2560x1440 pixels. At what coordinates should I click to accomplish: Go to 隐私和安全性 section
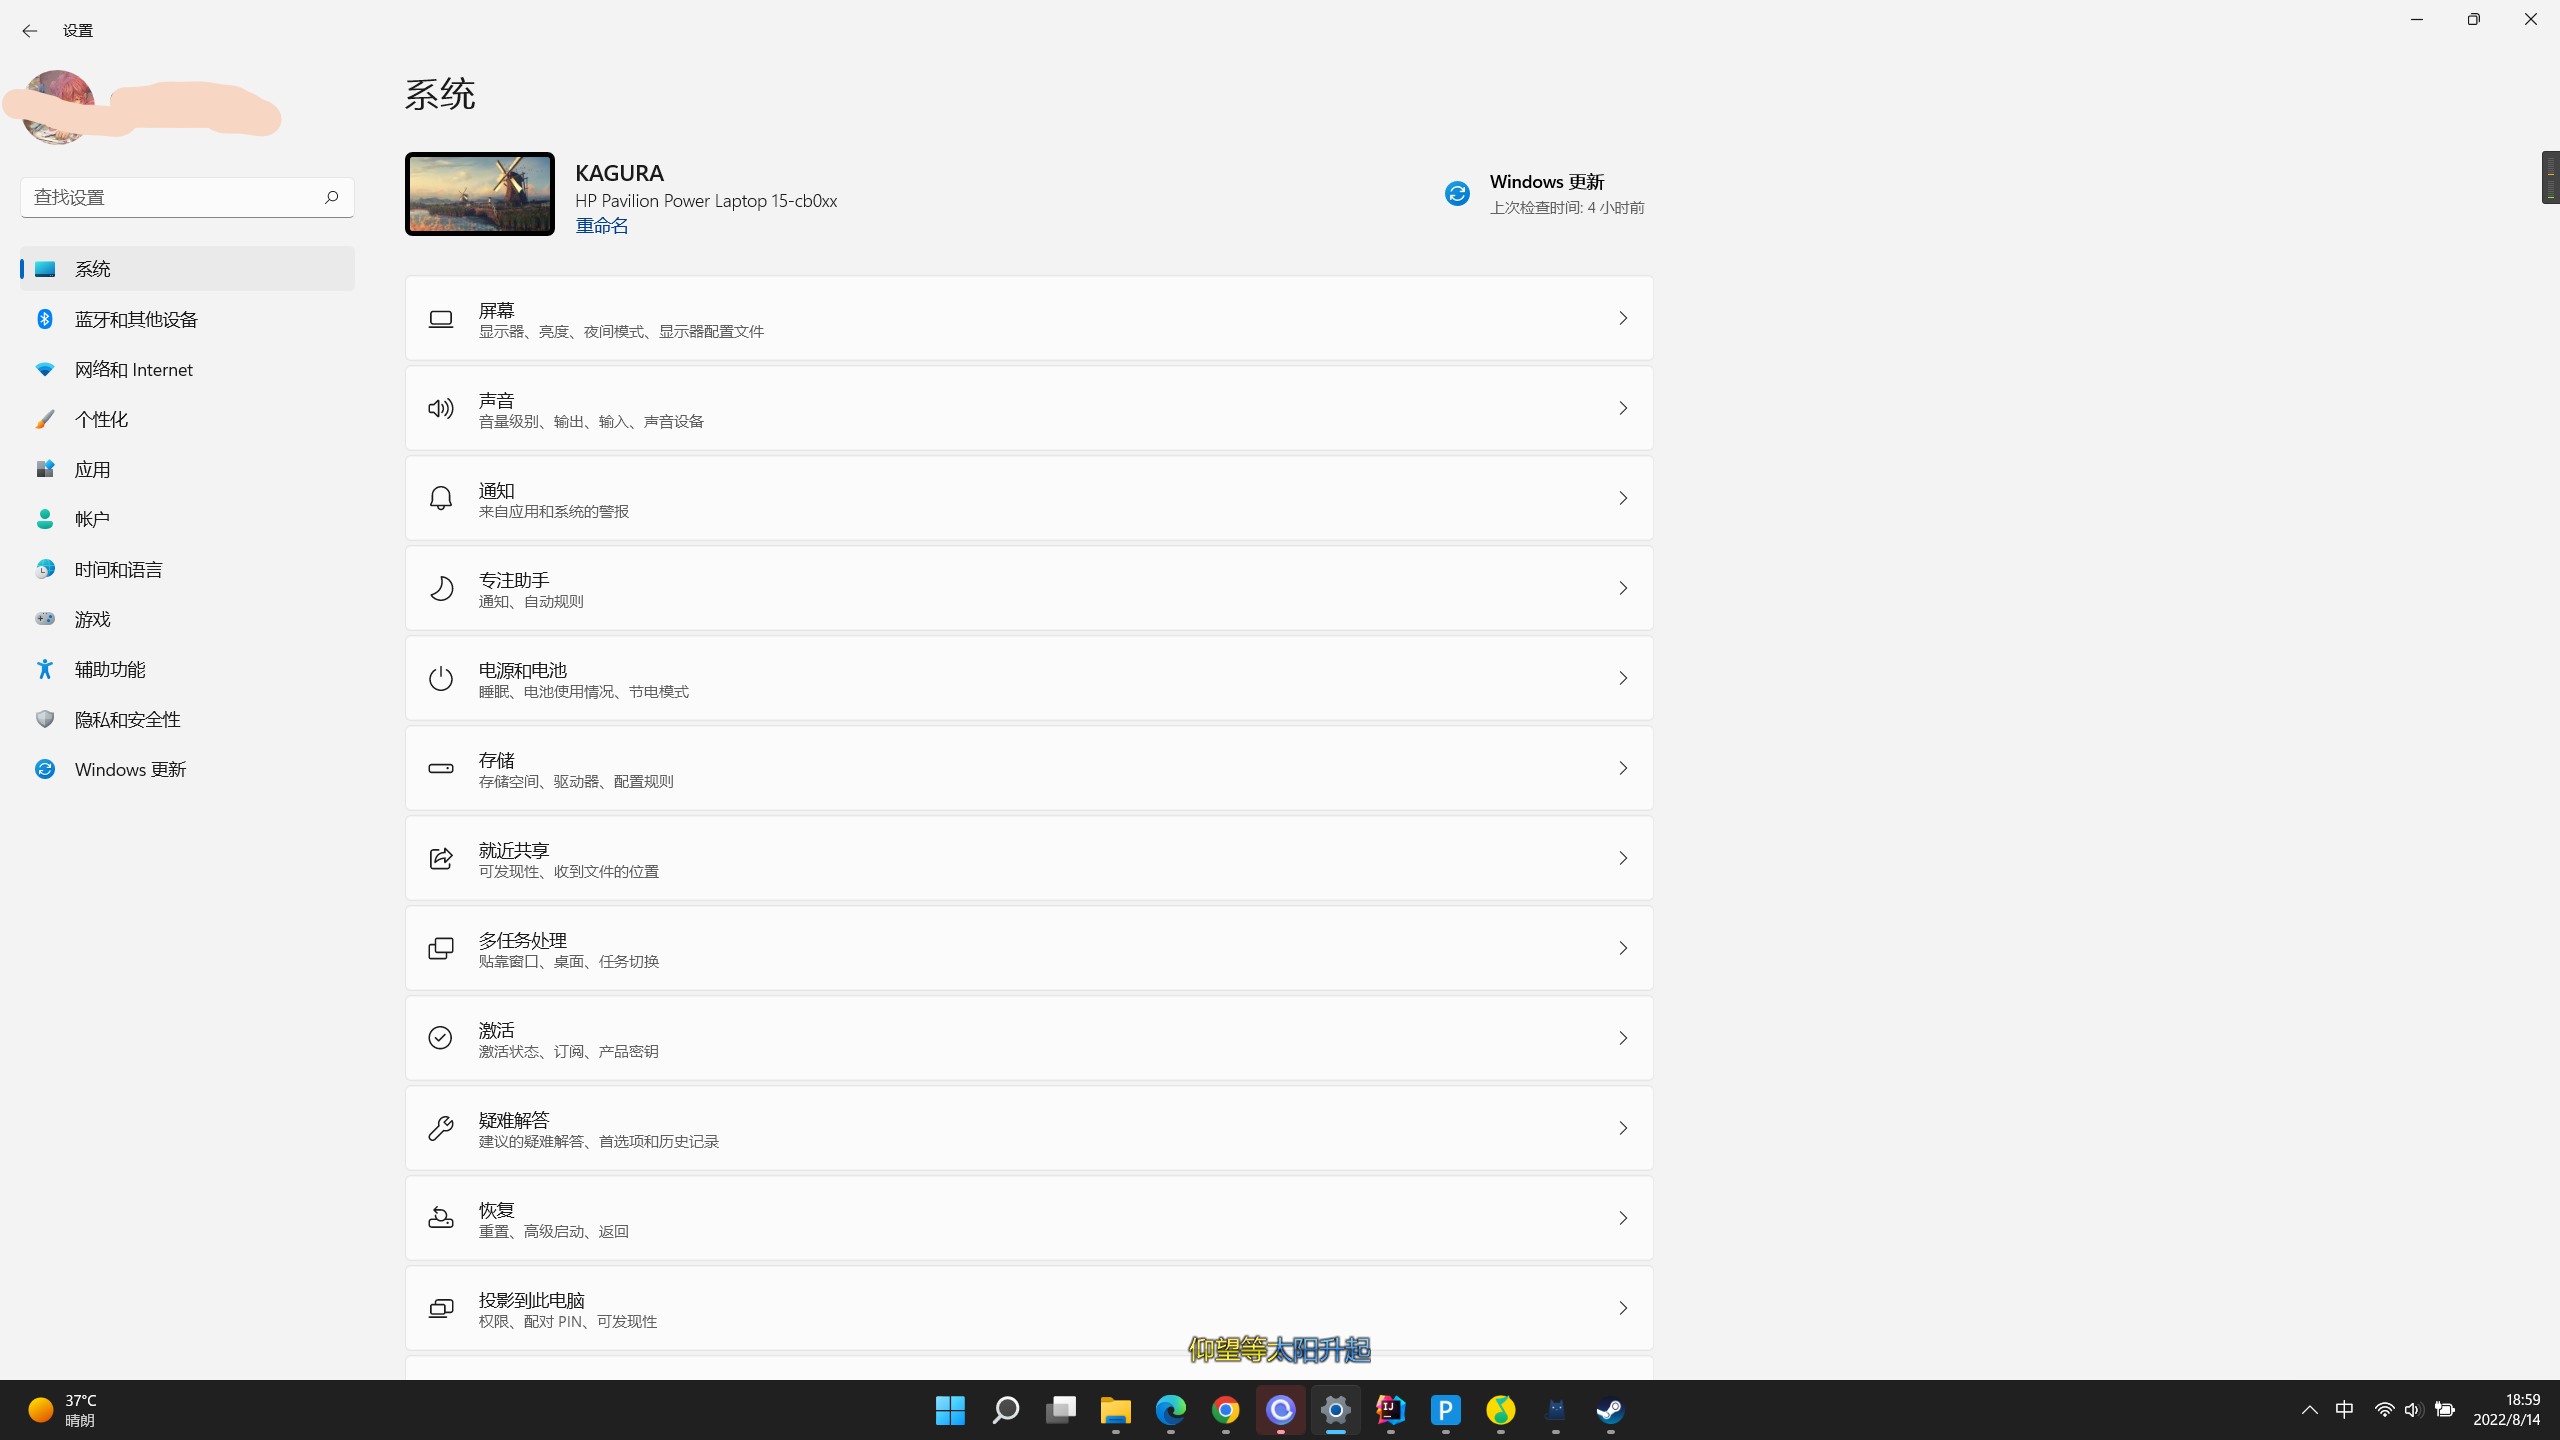click(x=127, y=719)
